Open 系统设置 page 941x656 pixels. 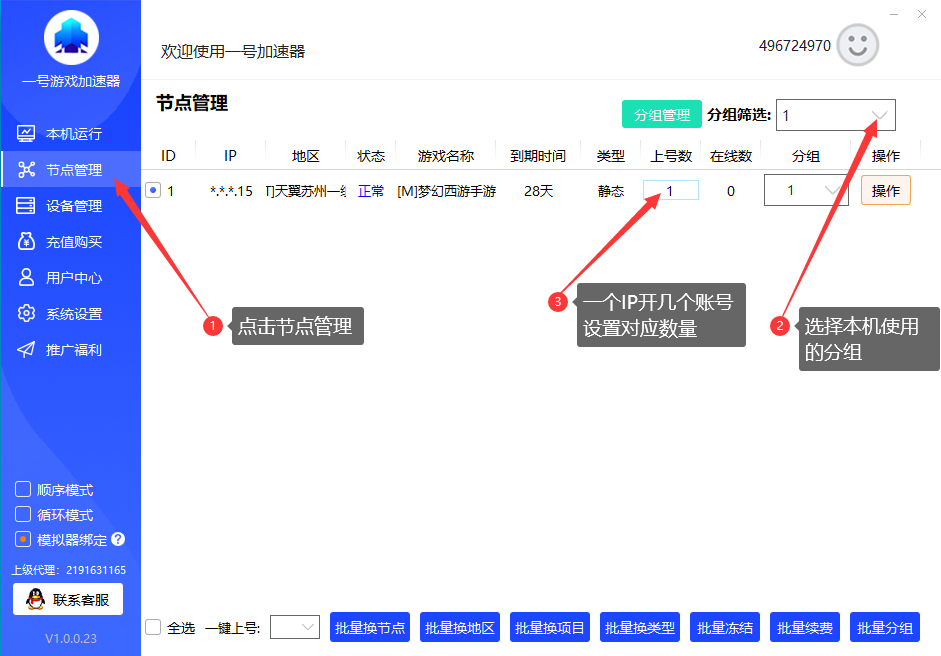coord(71,314)
